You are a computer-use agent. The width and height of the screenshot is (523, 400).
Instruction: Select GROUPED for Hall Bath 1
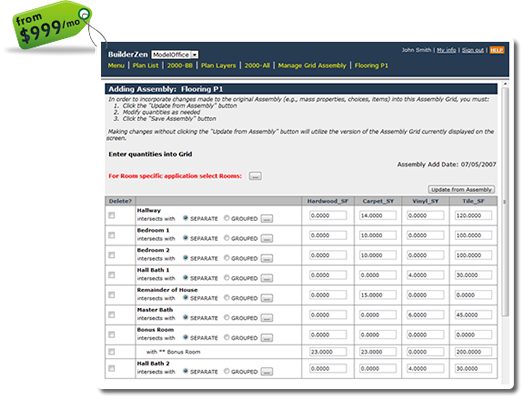click(227, 278)
